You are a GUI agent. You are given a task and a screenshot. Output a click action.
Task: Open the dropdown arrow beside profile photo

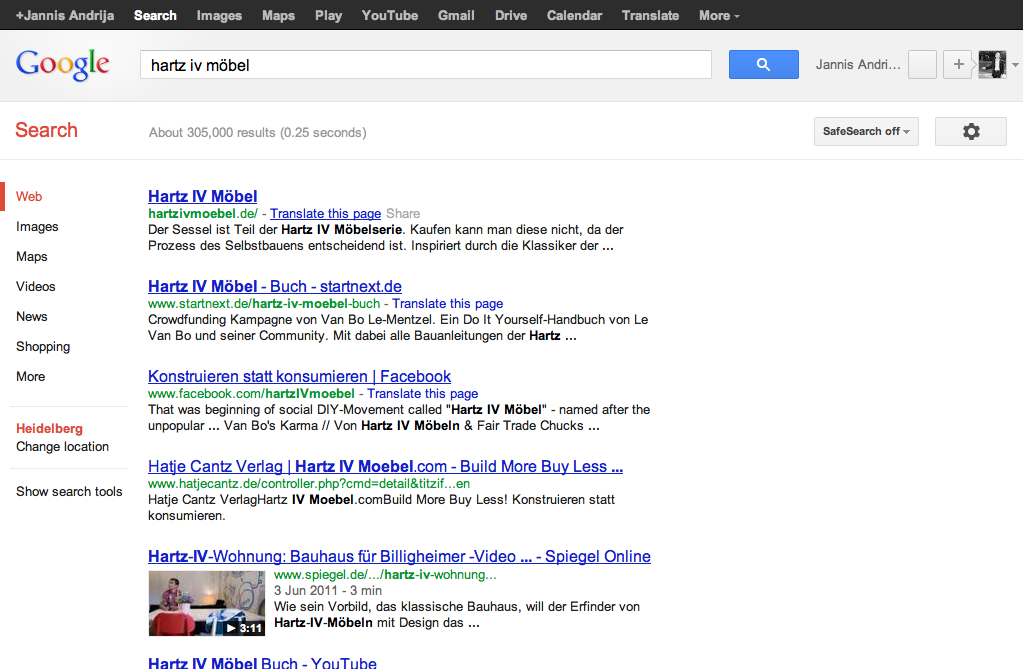tap(1015, 65)
